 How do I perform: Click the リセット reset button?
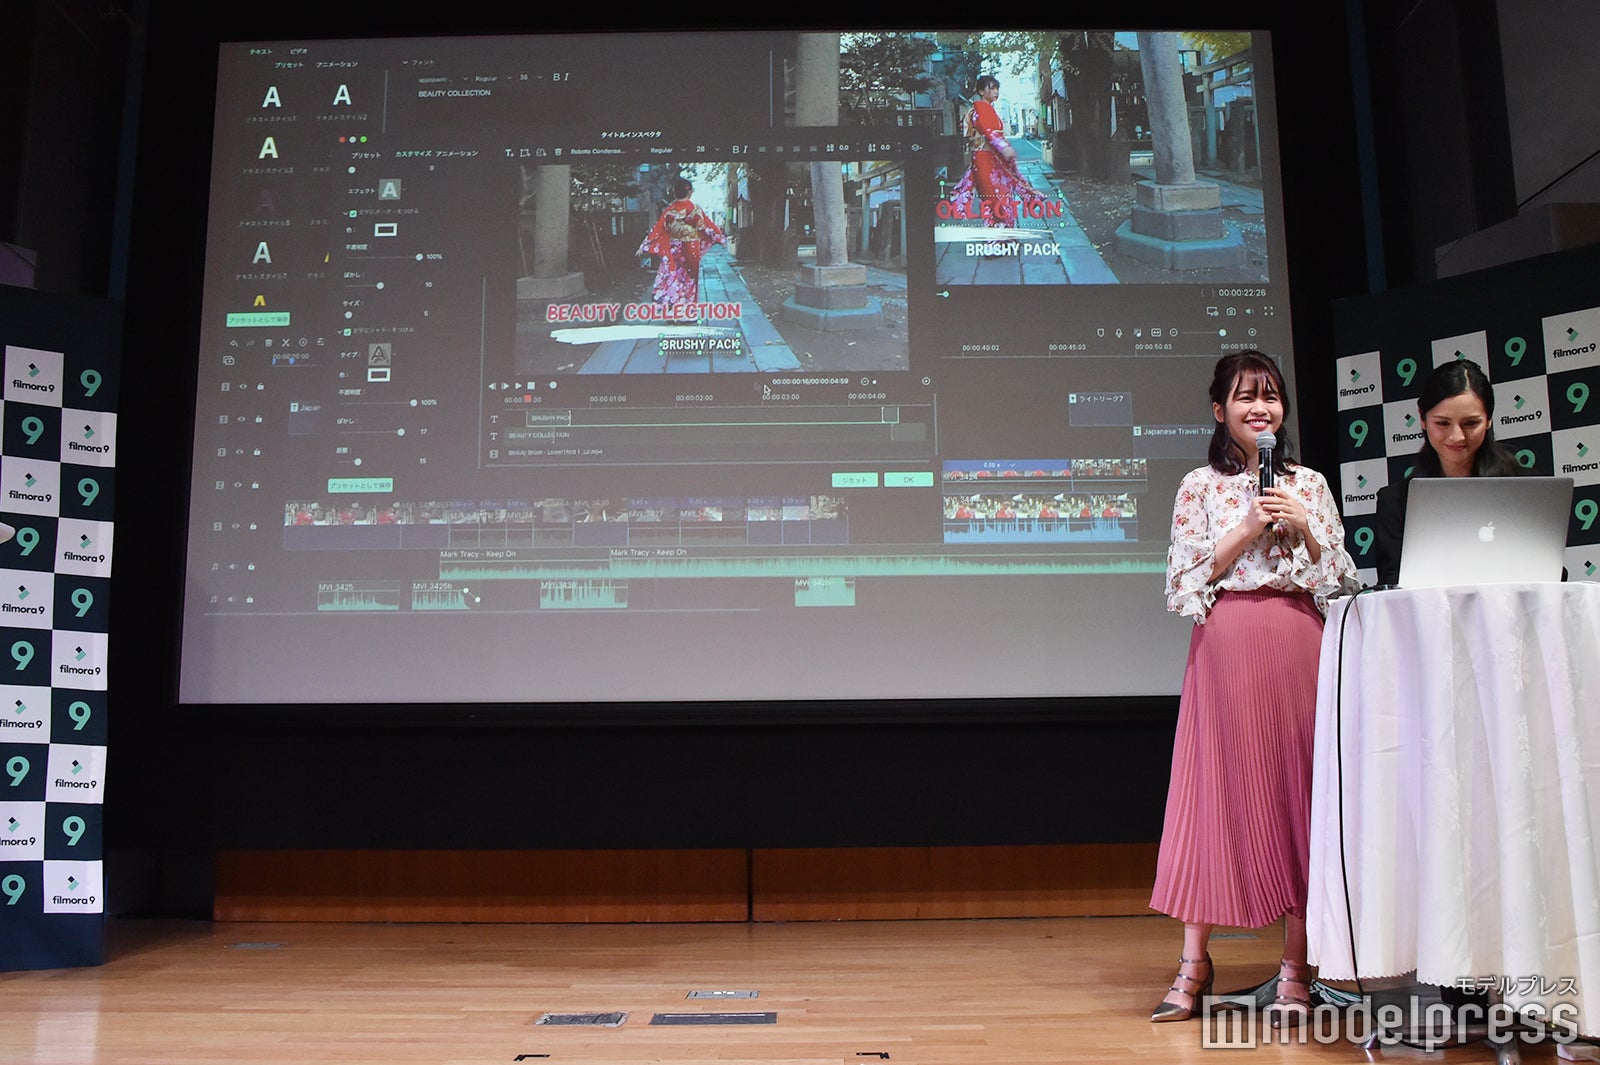click(x=856, y=479)
